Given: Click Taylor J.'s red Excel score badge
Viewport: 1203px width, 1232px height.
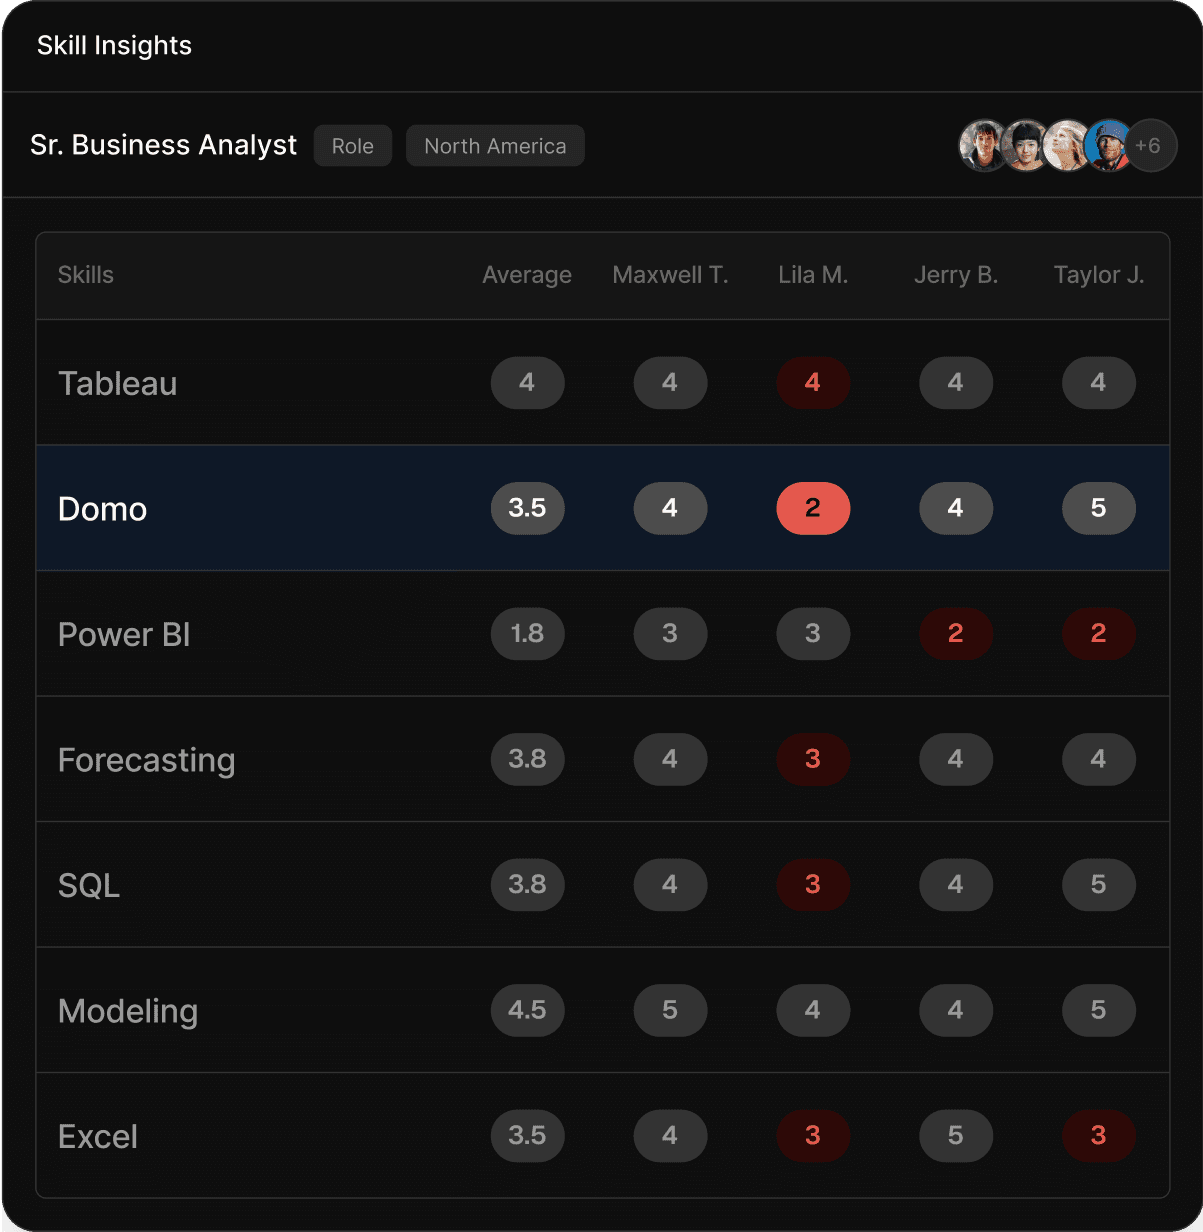Looking at the screenshot, I should pos(1098,1136).
